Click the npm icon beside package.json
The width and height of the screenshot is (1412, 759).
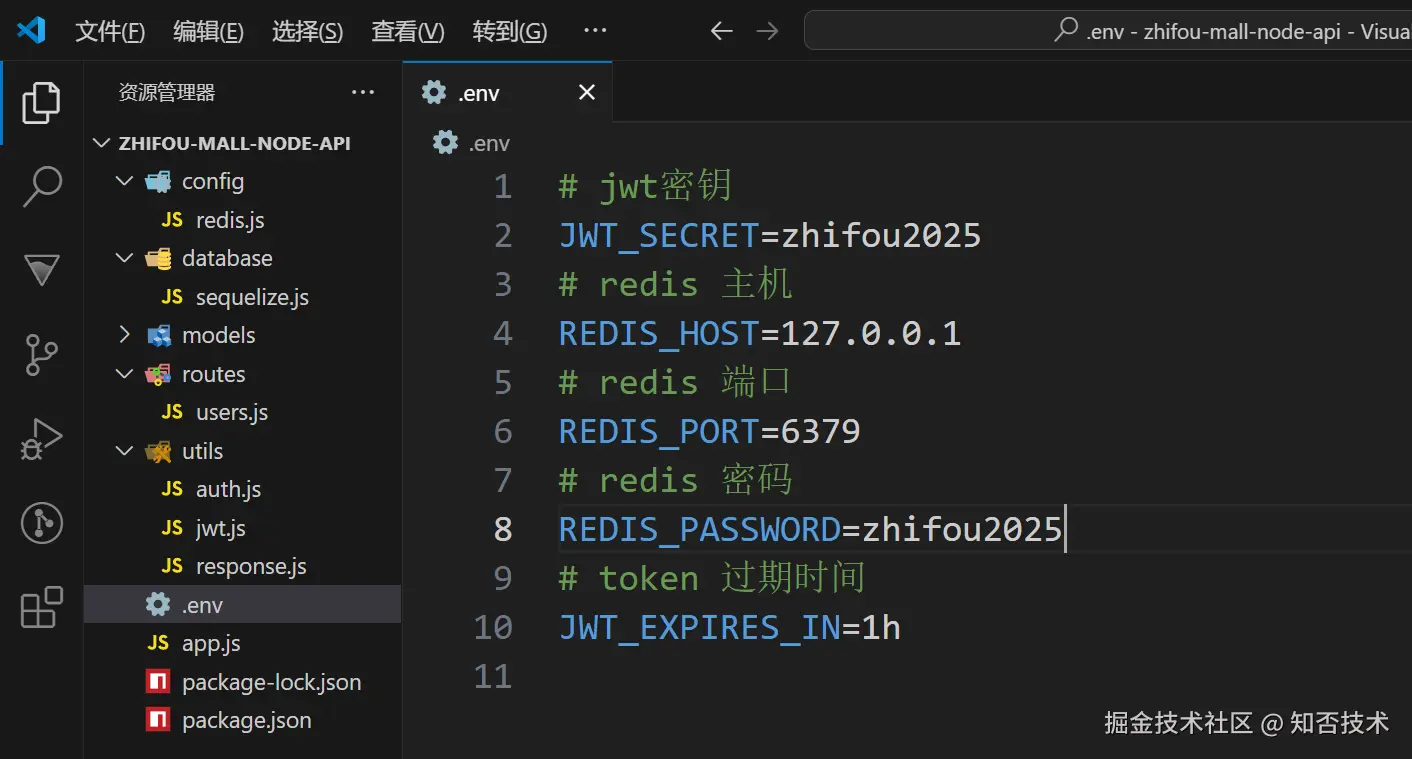point(158,720)
